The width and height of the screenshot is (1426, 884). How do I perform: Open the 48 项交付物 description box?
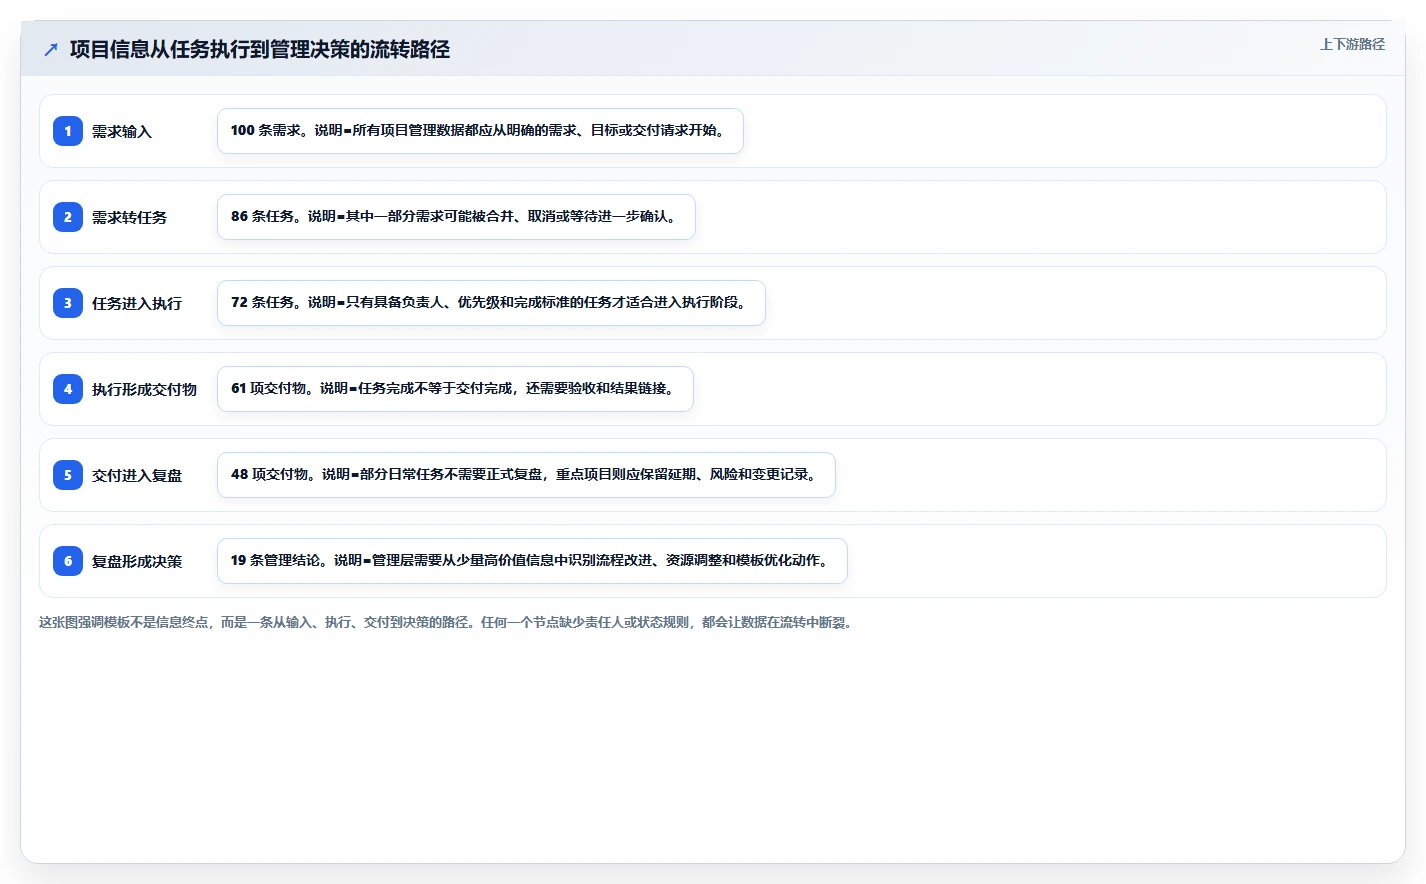526,475
